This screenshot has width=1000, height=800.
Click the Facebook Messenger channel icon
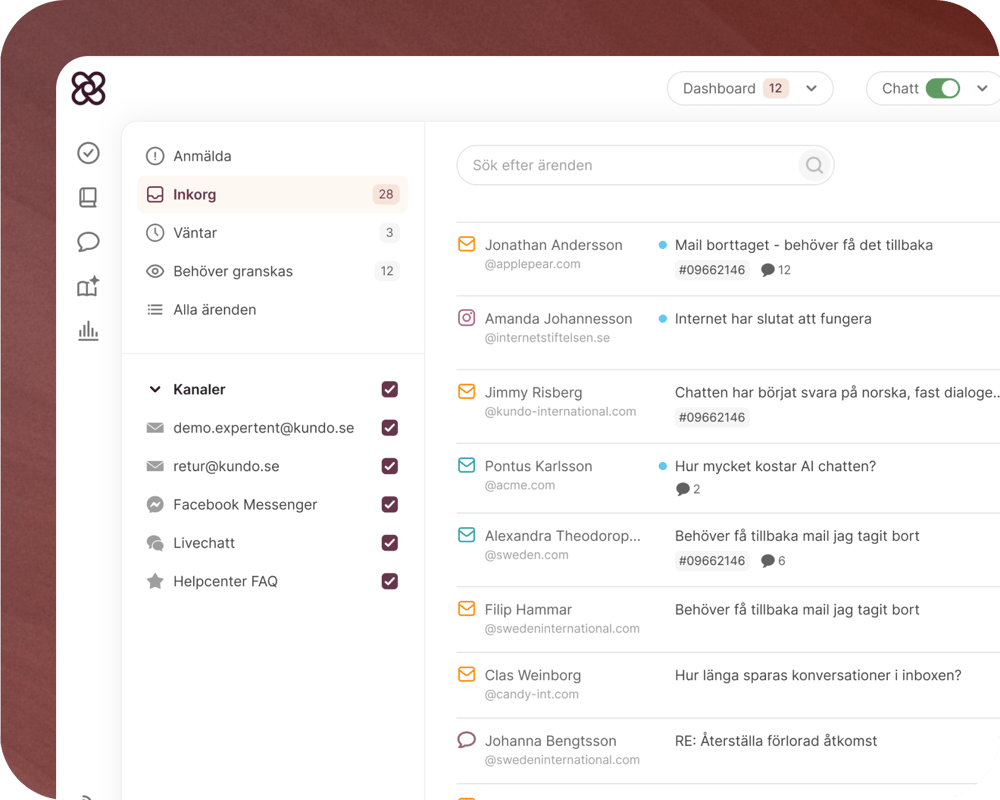click(x=155, y=505)
